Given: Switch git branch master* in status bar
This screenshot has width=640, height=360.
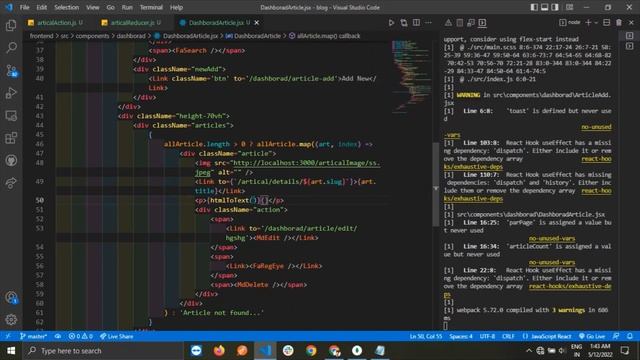Looking at the screenshot, I should 33,336.
